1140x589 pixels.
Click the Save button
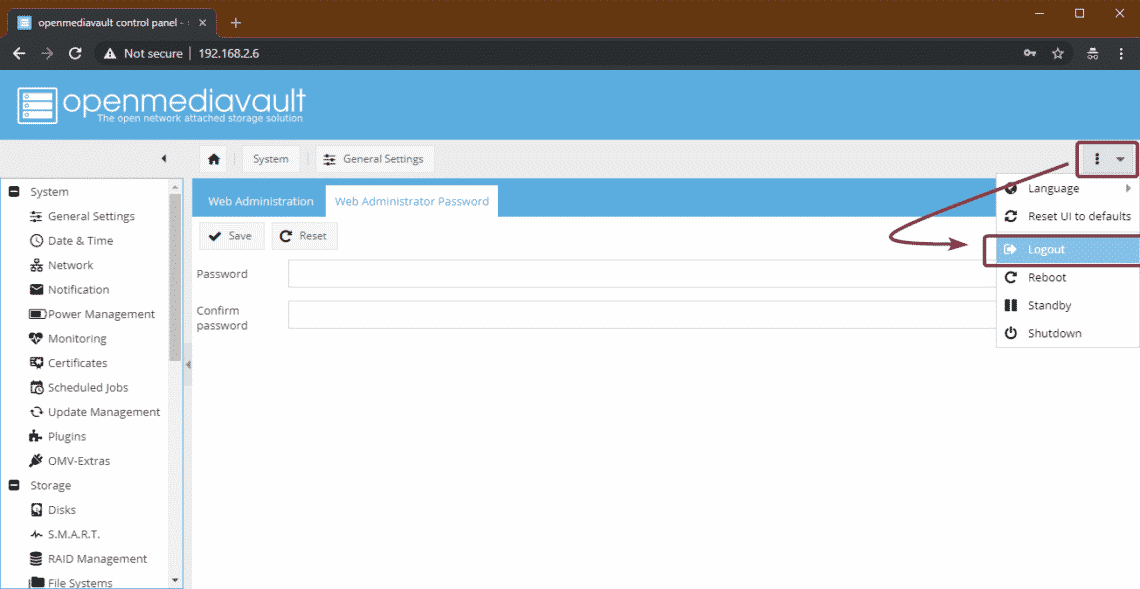coord(231,236)
